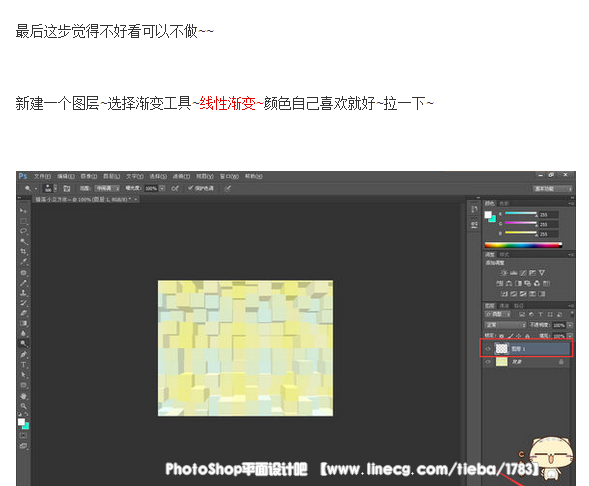Image resolution: width=589 pixels, height=486 pixels.
Task: Open the layer filter kind dropdown
Action: pyautogui.click(x=498, y=314)
